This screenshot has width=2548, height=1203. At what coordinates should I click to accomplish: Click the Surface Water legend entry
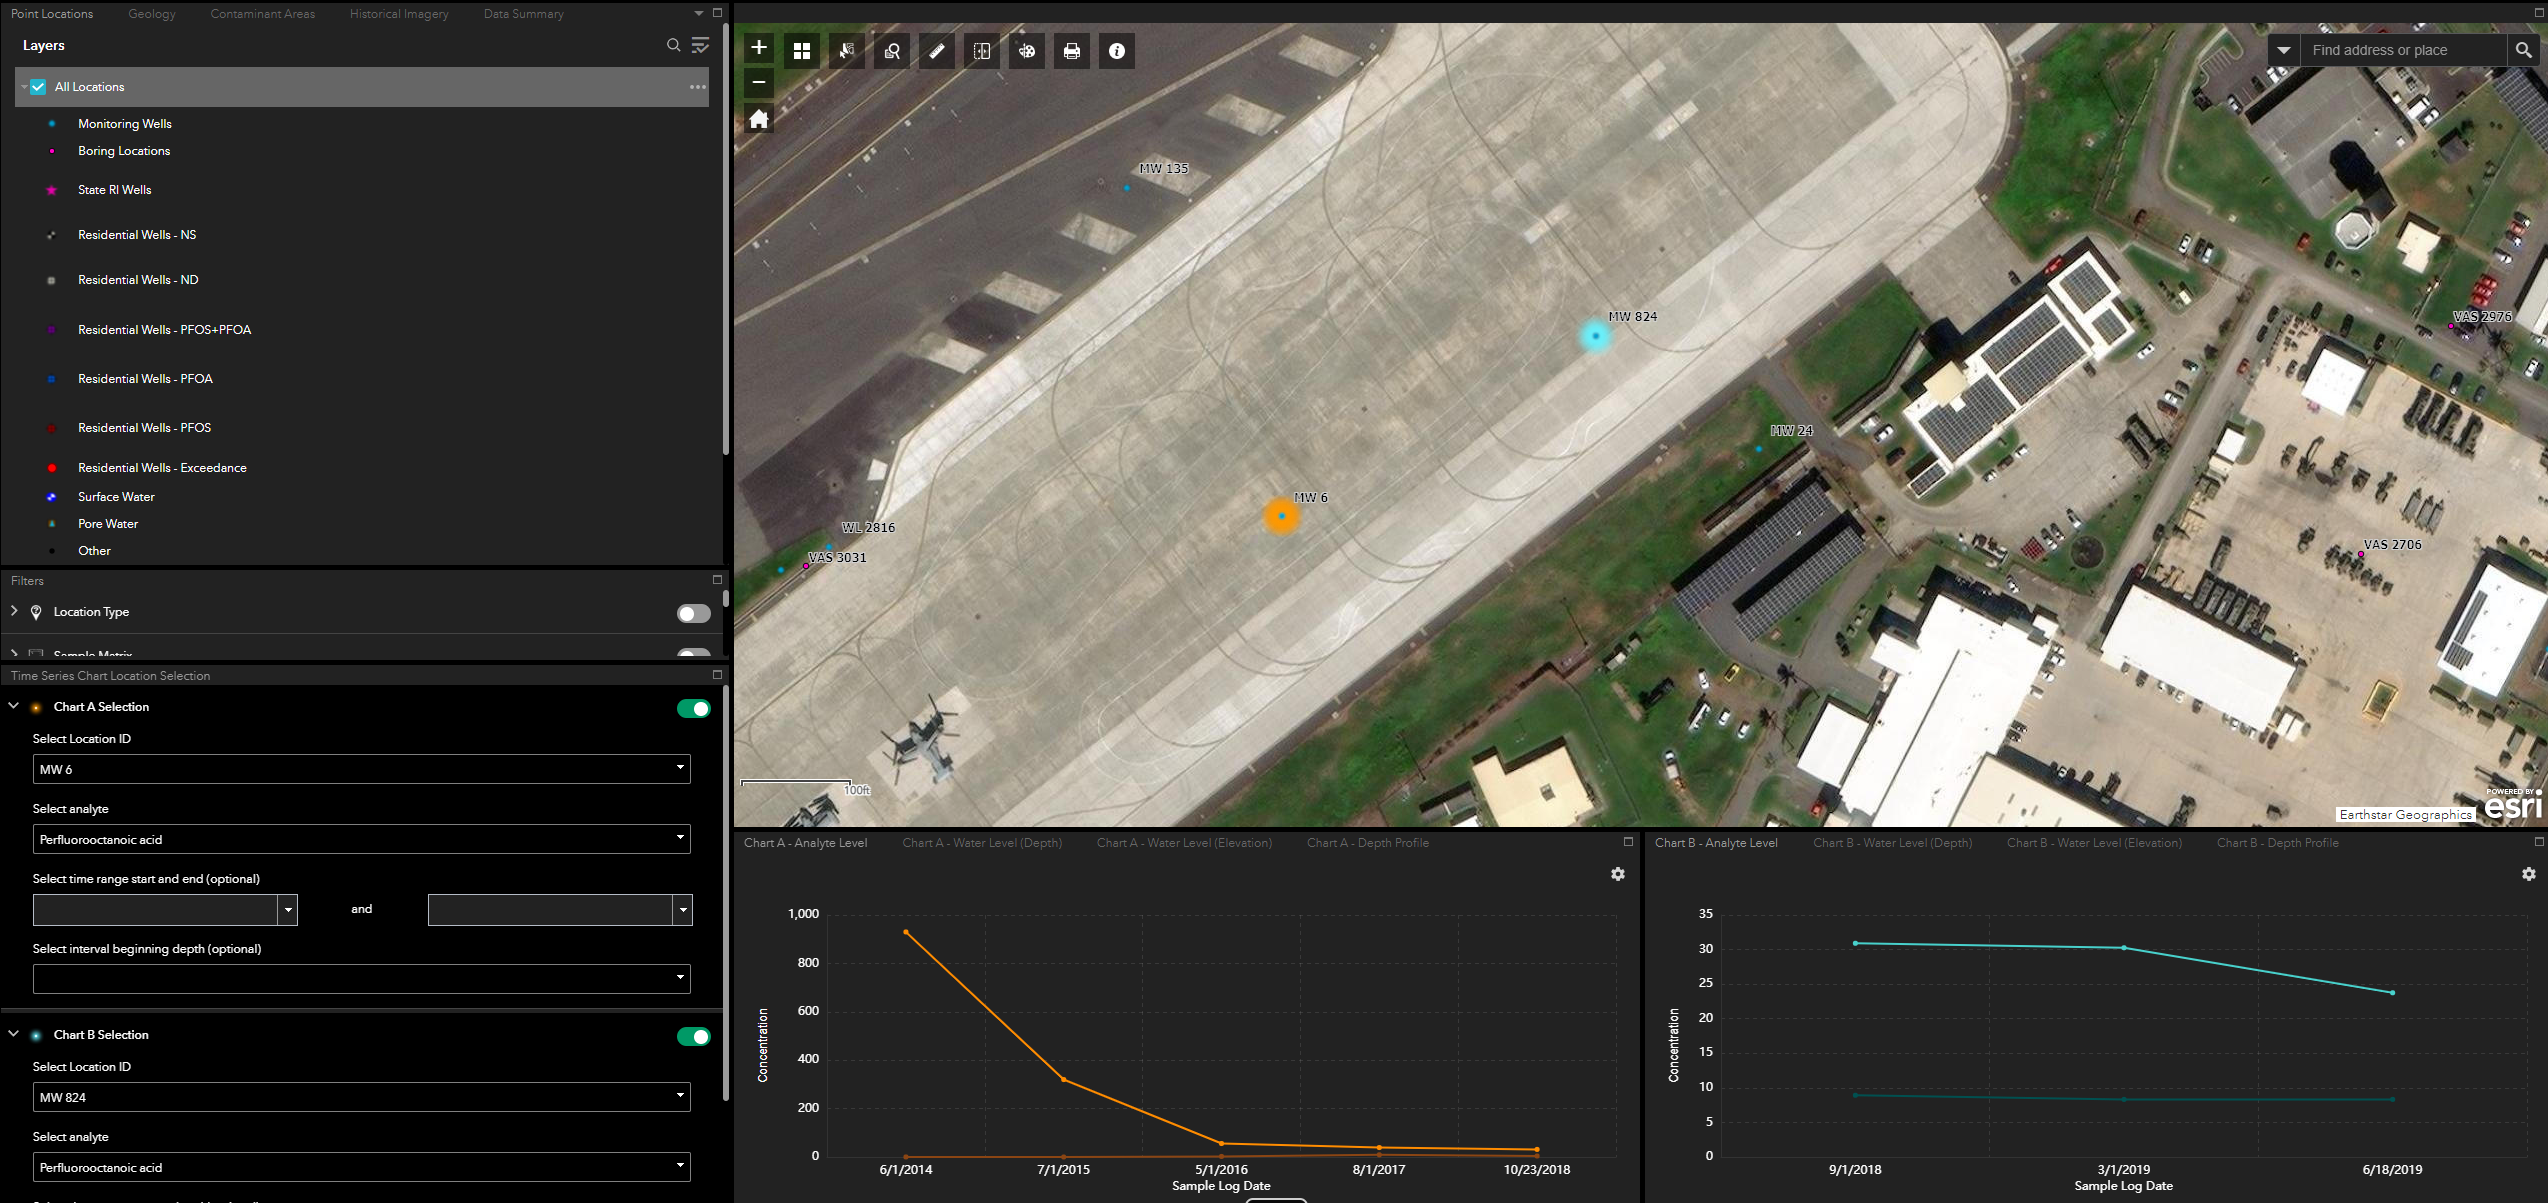click(x=116, y=497)
